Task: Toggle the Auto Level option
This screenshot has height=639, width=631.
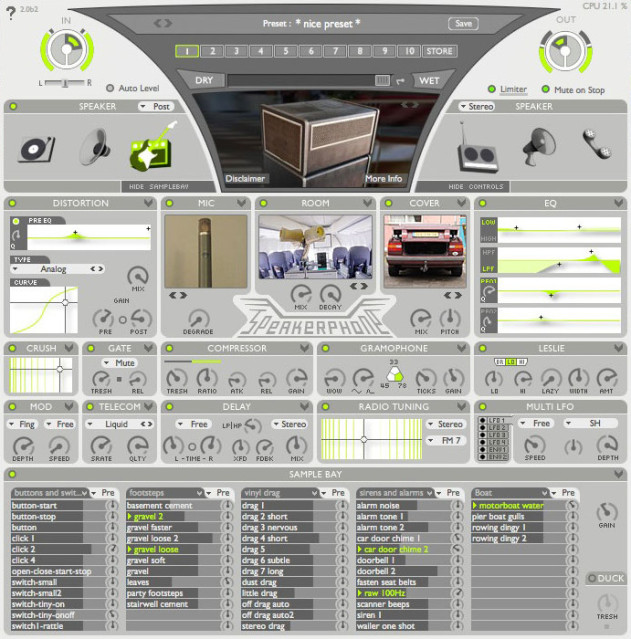Action: (110, 88)
